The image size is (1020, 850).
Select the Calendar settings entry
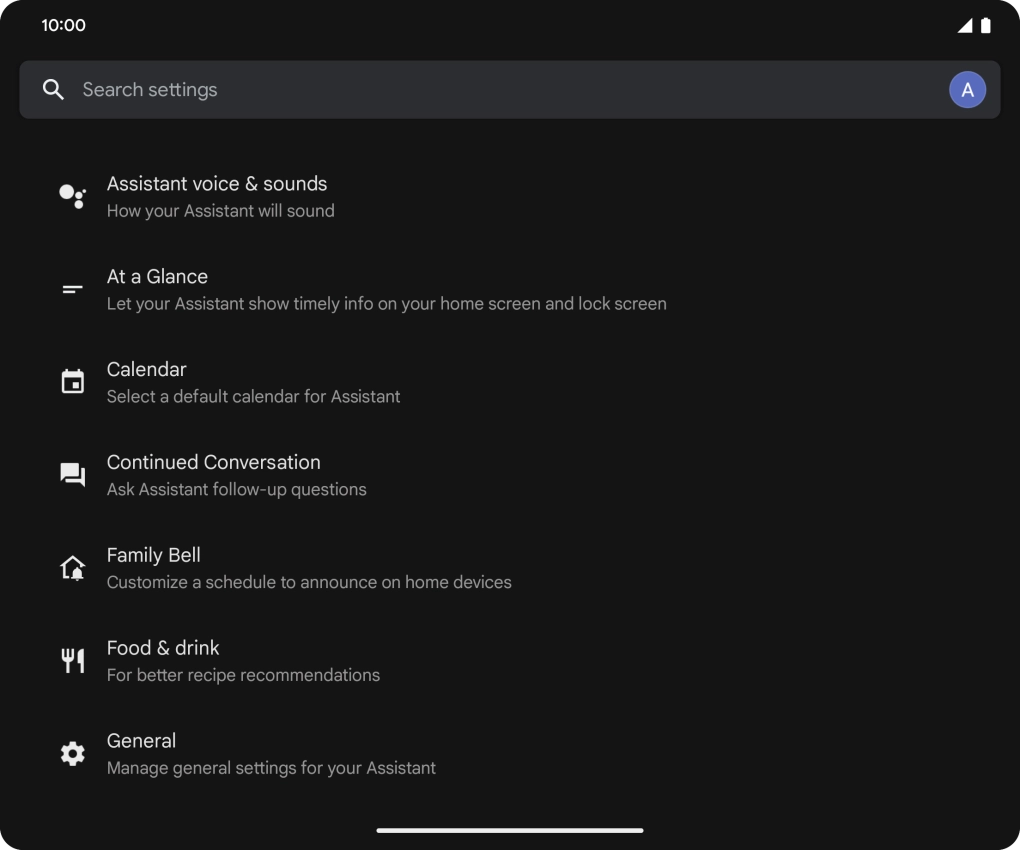[x=253, y=382]
